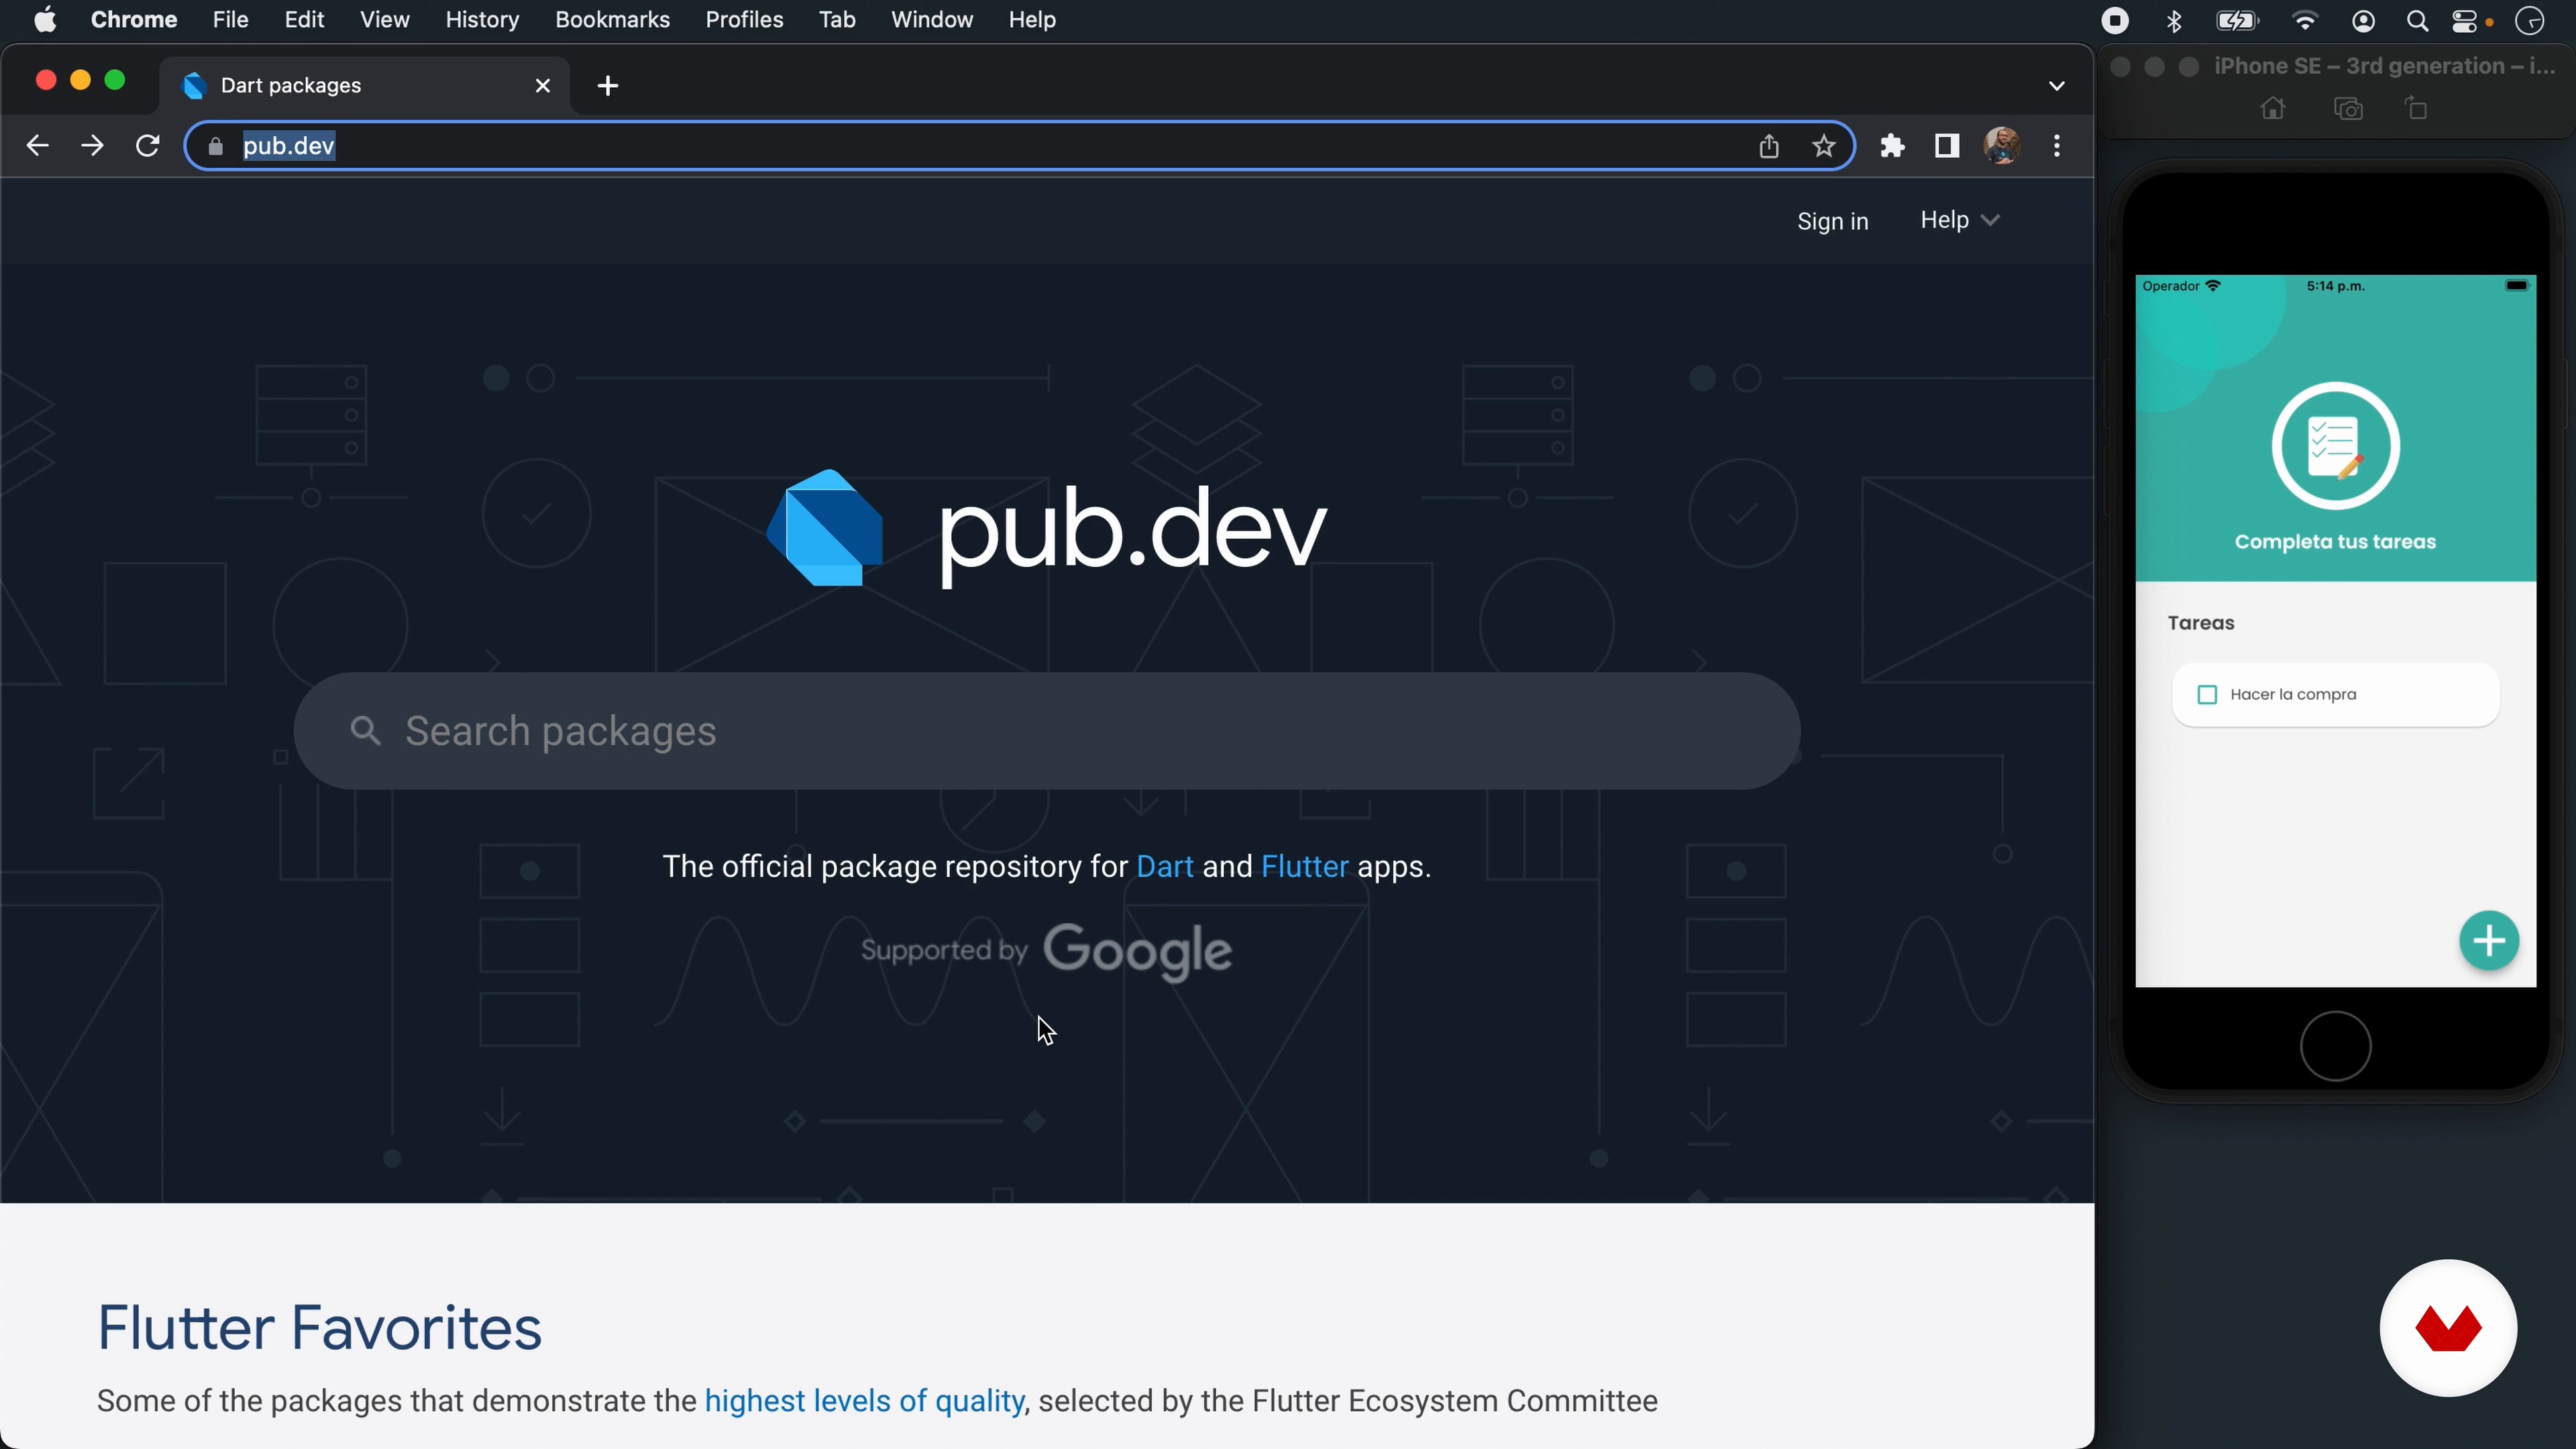Click the lock site info icon

pyautogui.click(x=215, y=147)
